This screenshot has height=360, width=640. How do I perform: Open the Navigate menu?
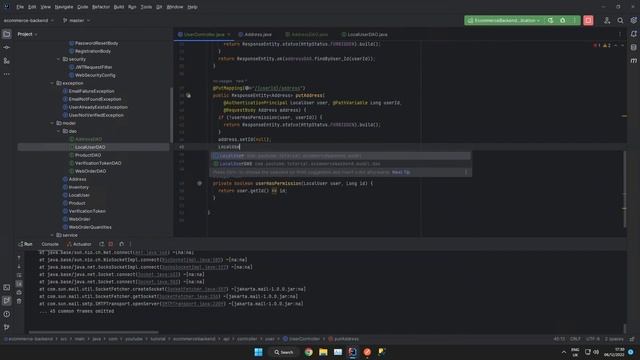64,7
